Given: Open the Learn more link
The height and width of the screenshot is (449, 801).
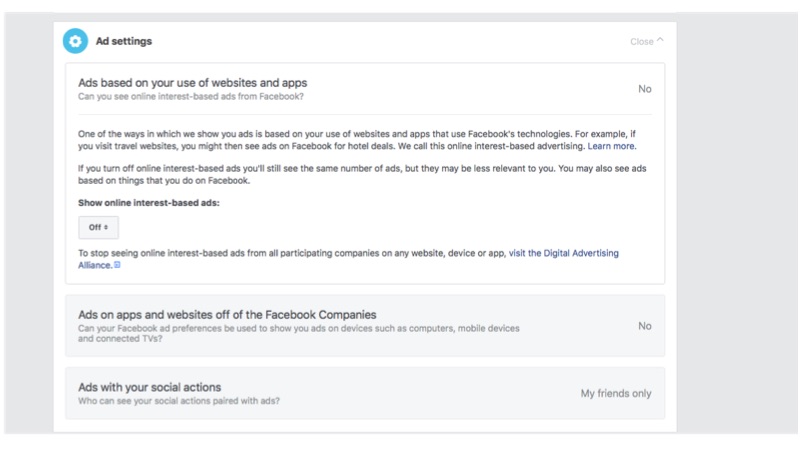Looking at the screenshot, I should click(x=611, y=146).
